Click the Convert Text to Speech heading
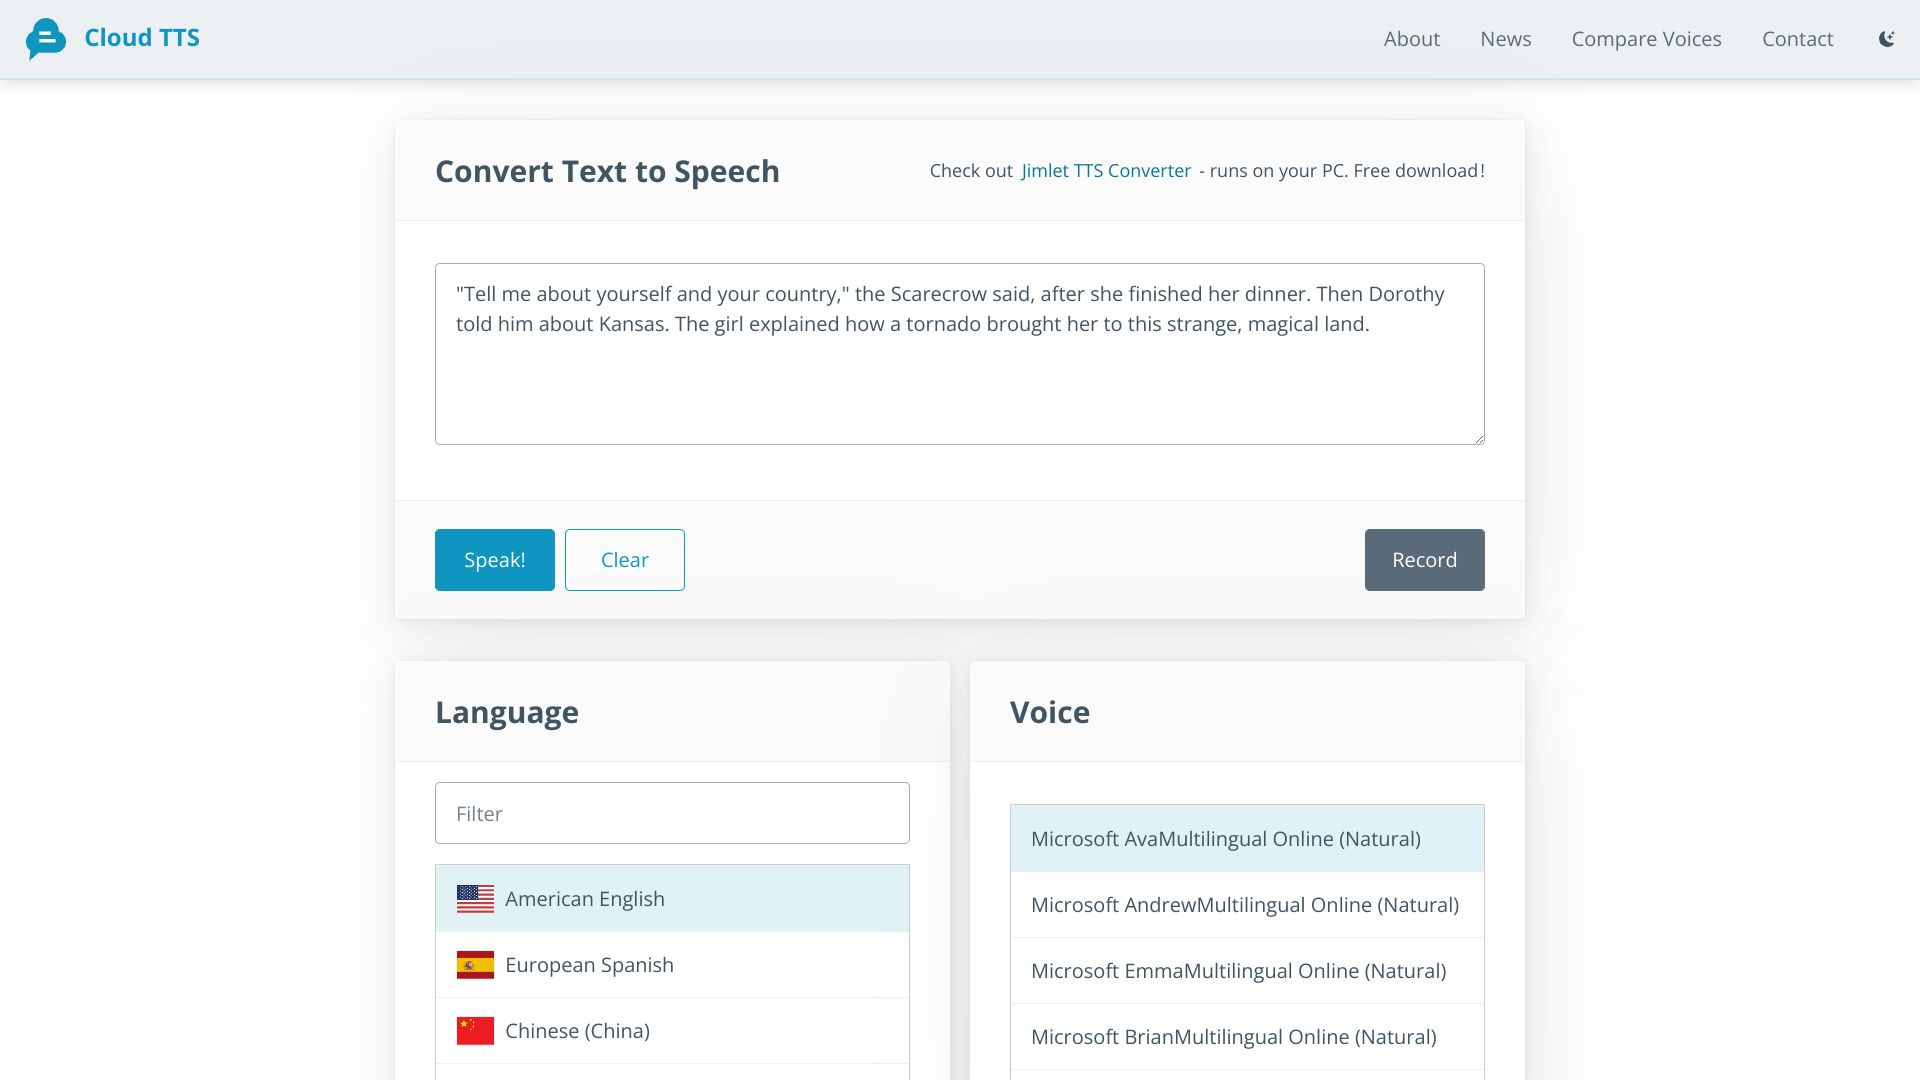 click(607, 171)
